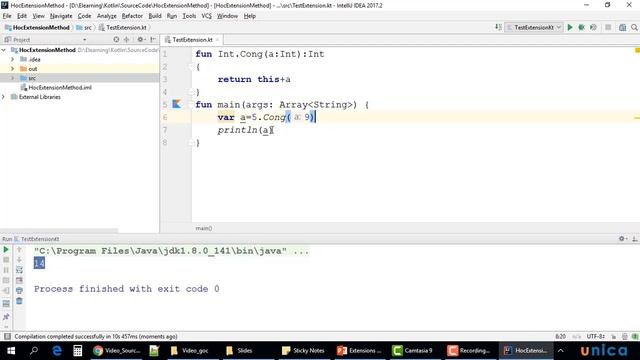Click the dump threads icon in Run panel

click(6, 280)
